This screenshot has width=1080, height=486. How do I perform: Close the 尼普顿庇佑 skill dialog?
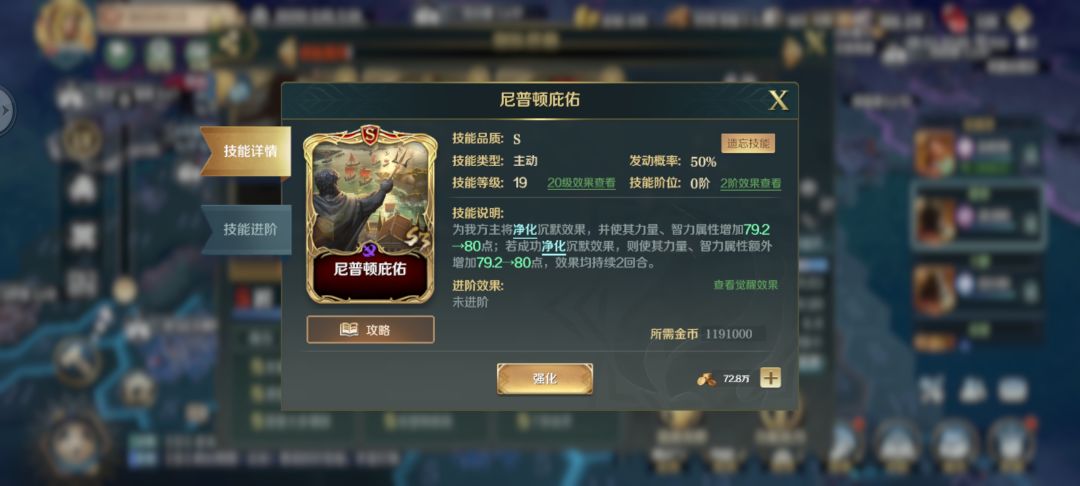[x=778, y=101]
